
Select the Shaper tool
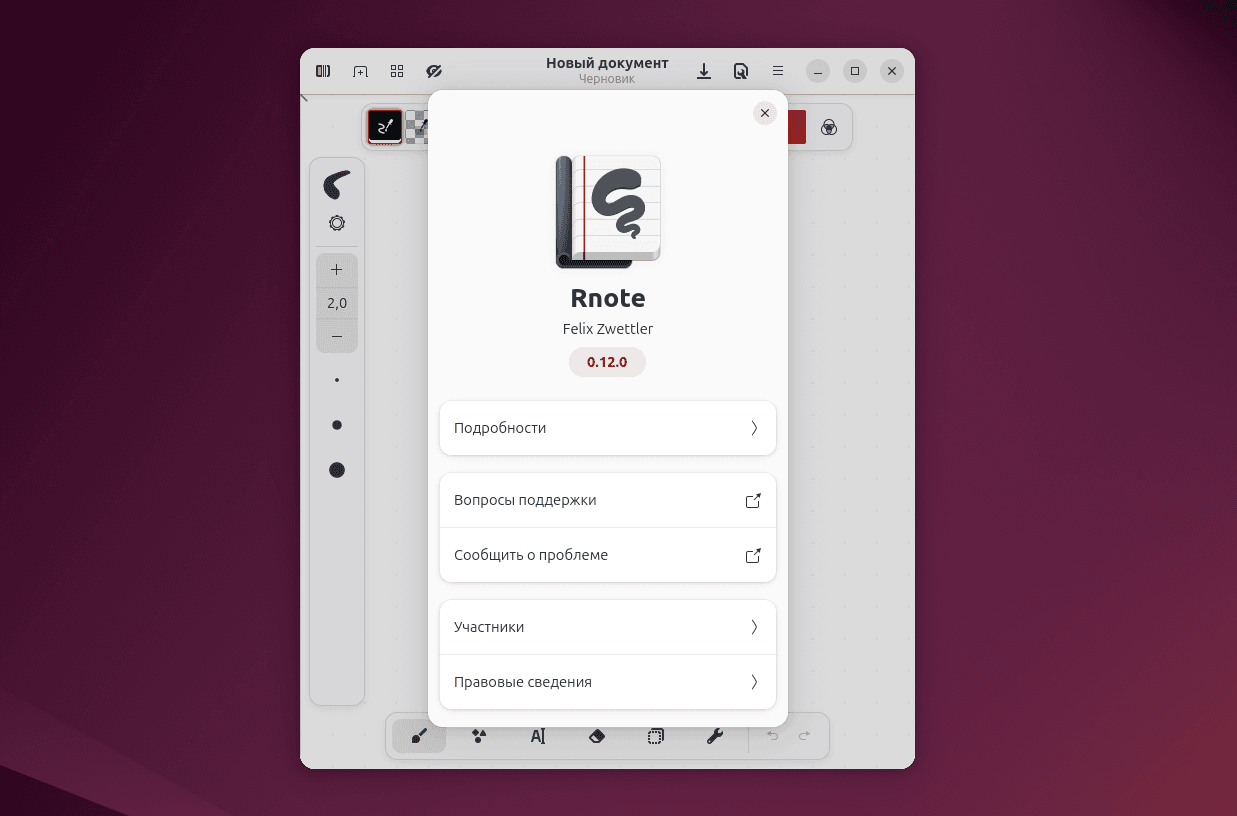coord(479,736)
